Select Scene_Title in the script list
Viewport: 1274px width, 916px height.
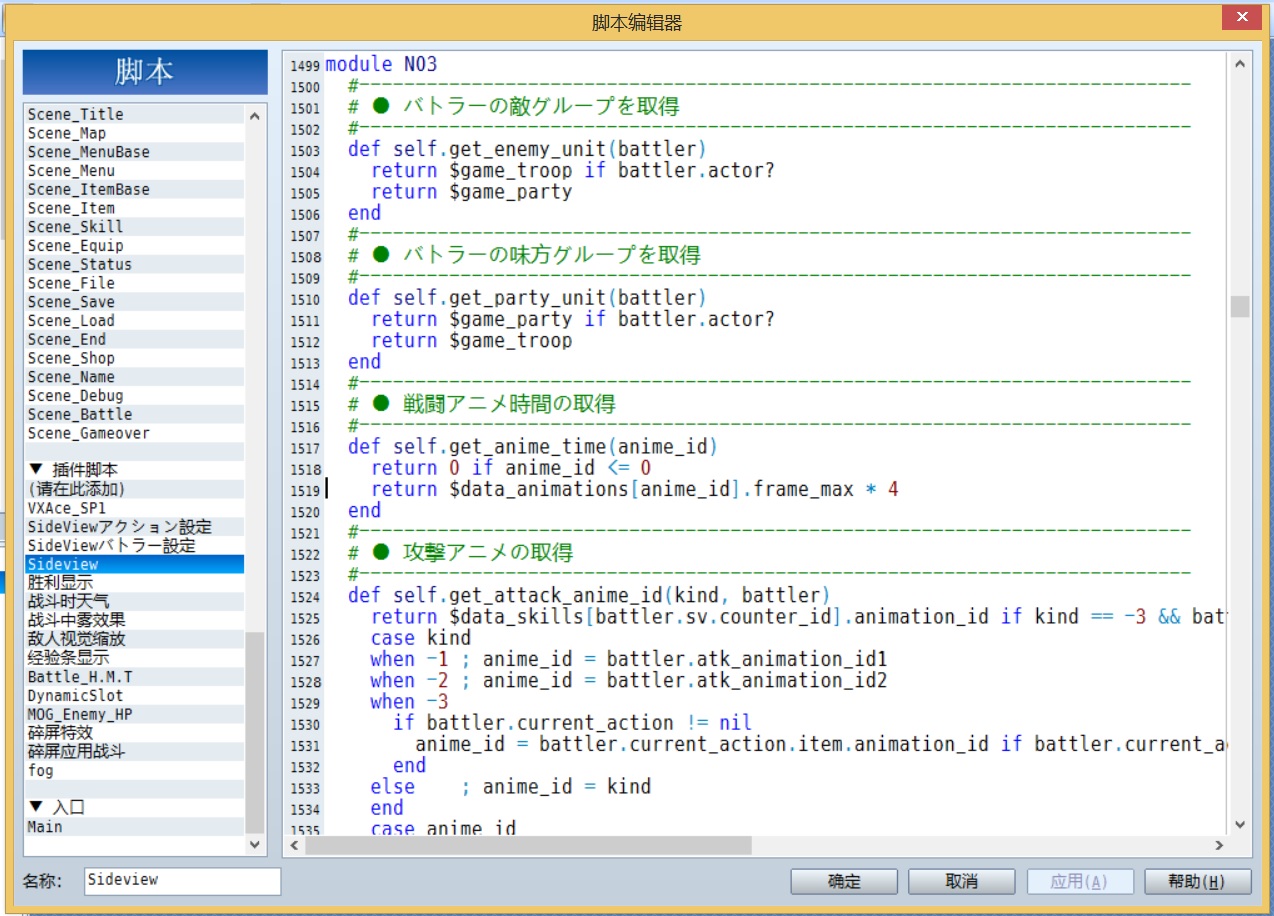point(134,115)
